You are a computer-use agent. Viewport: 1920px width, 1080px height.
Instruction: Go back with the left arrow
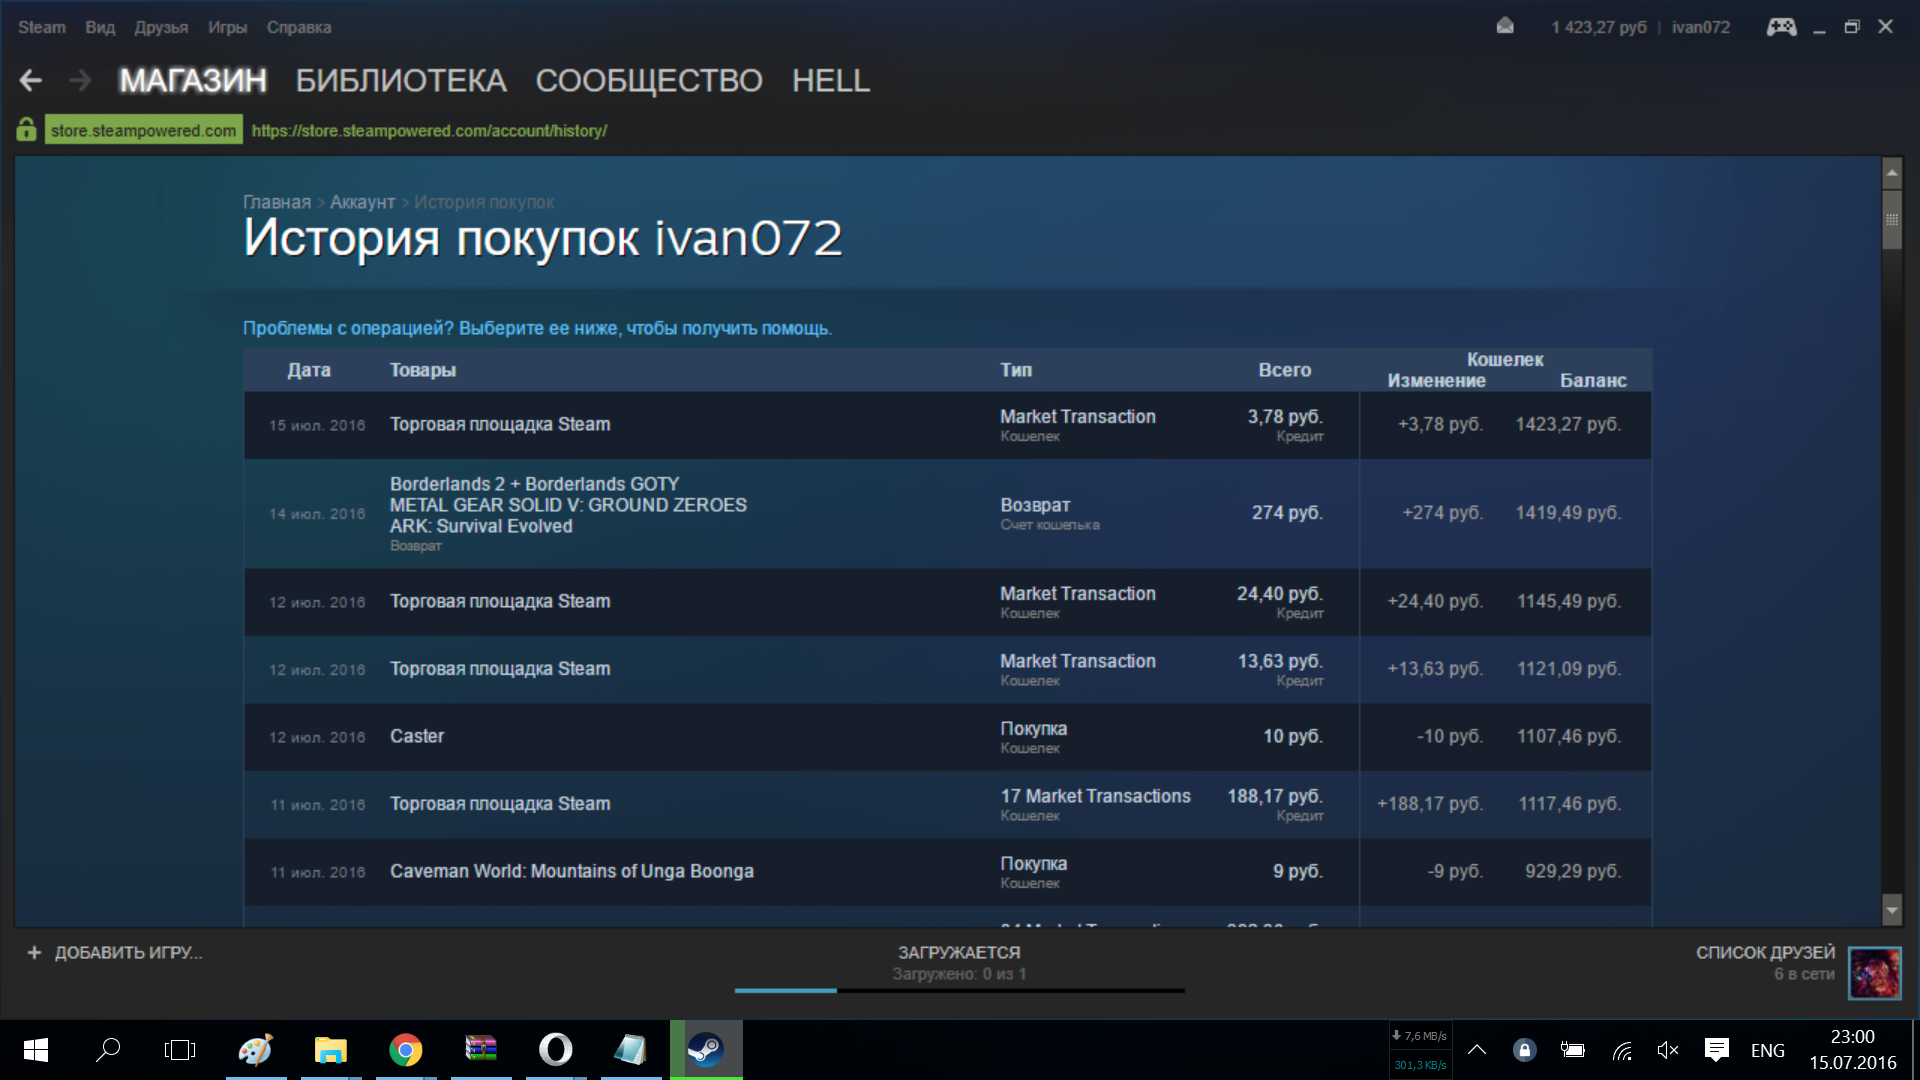31,80
